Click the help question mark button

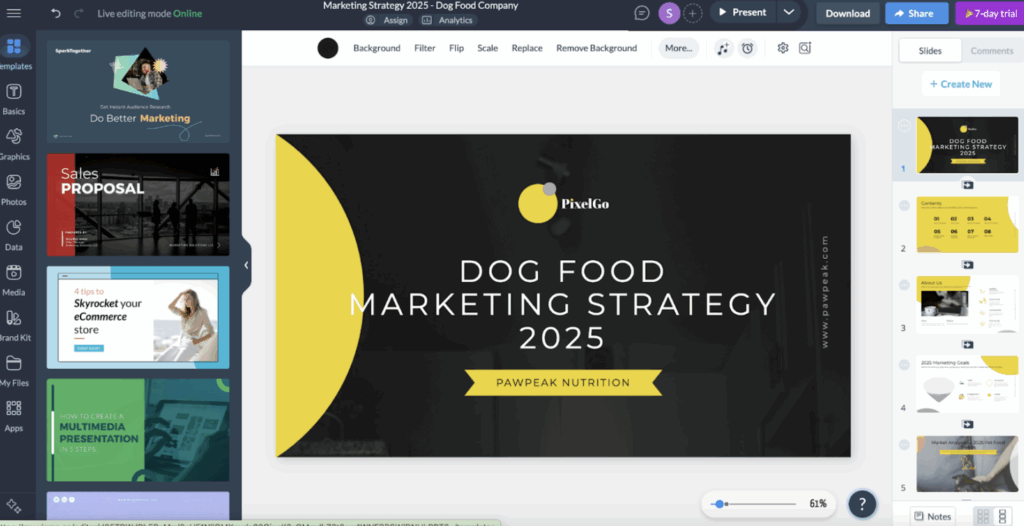pyautogui.click(x=862, y=504)
